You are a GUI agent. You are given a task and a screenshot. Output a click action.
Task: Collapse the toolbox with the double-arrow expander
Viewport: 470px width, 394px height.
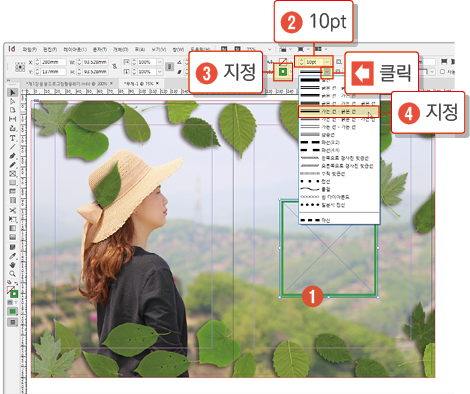(x=8, y=80)
